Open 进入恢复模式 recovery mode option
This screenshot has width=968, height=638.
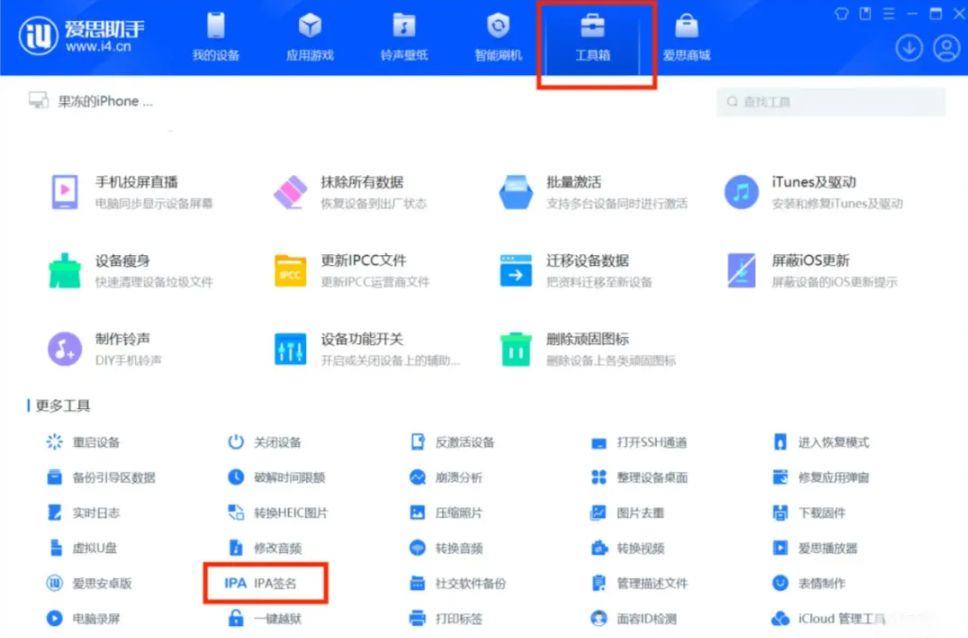[x=832, y=442]
